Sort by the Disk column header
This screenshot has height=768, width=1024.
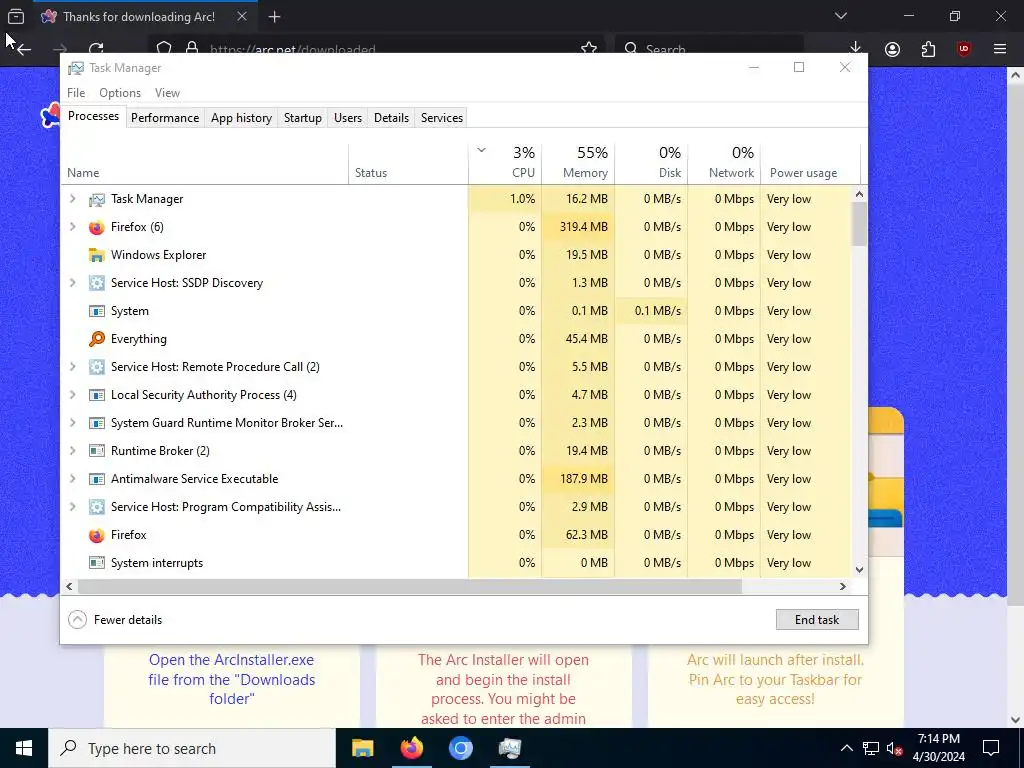[x=651, y=161]
